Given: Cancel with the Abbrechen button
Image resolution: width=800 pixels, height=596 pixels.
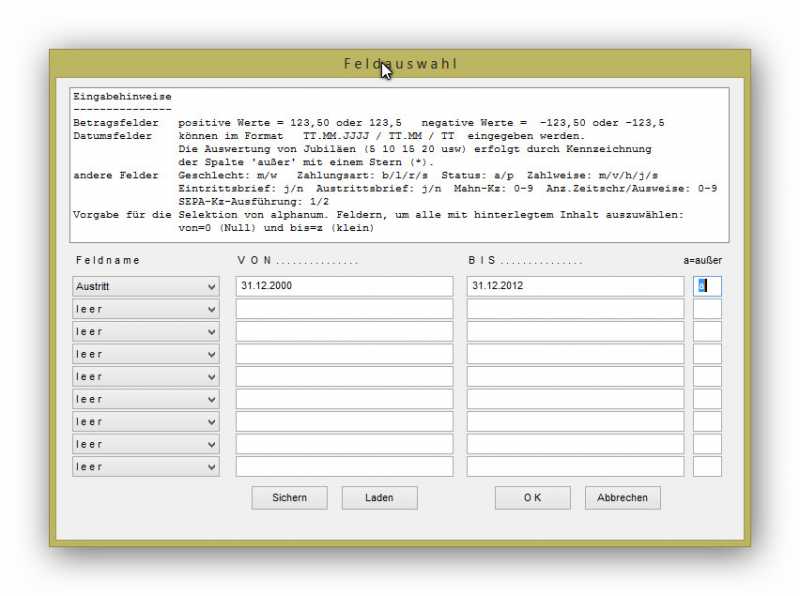Looking at the screenshot, I should click(622, 498).
